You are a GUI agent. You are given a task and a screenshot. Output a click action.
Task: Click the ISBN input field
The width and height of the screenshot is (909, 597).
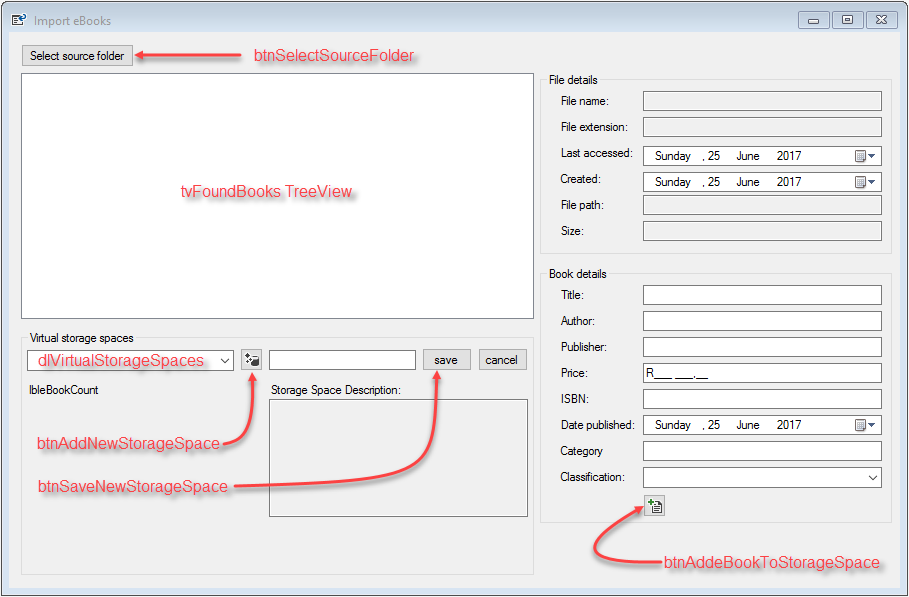762,399
